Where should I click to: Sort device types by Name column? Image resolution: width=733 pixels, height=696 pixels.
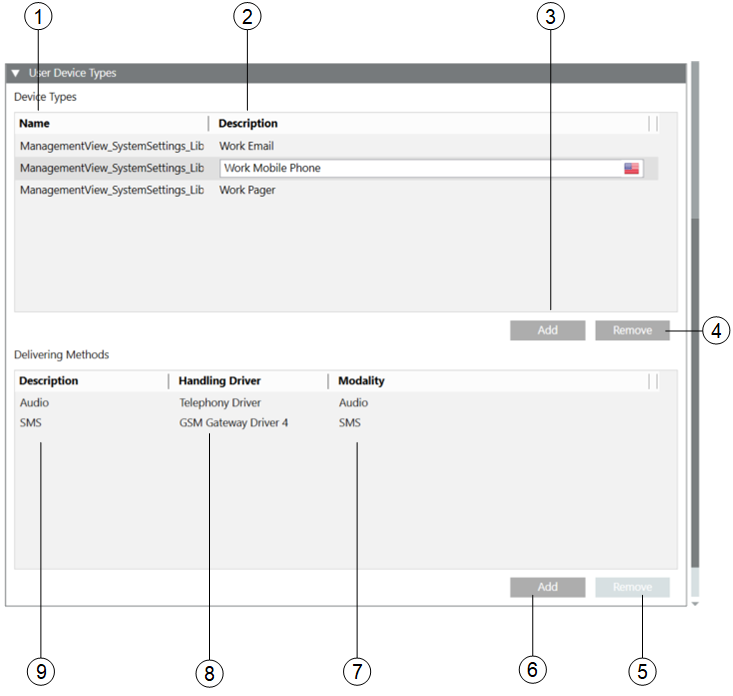click(x=35, y=123)
